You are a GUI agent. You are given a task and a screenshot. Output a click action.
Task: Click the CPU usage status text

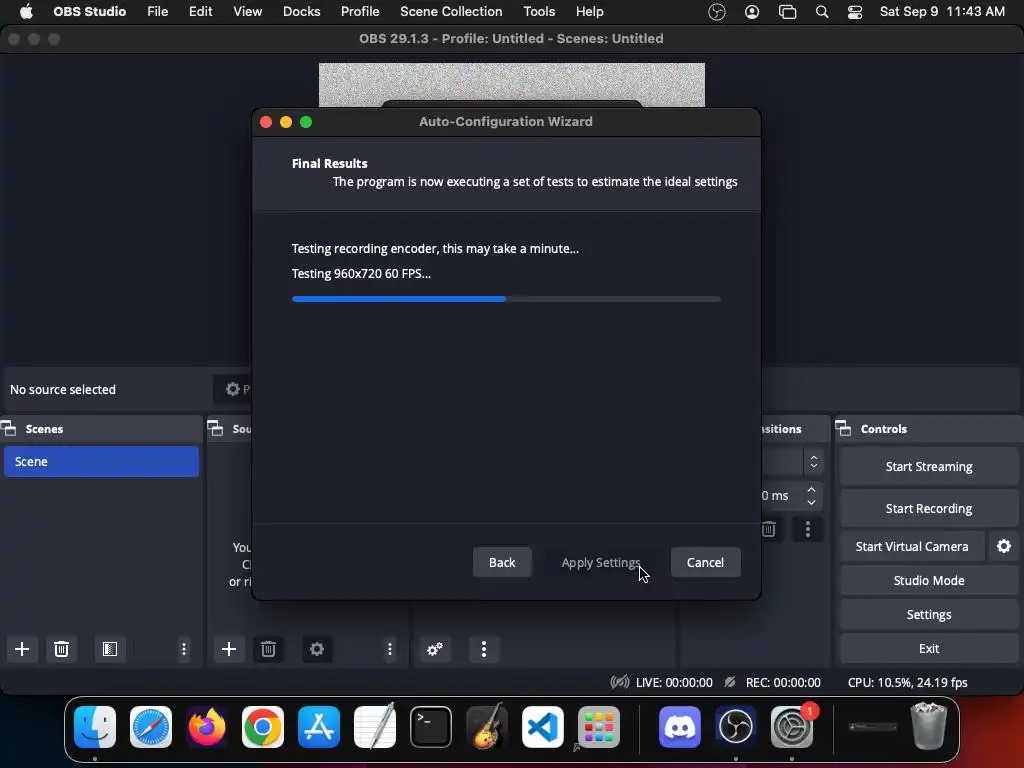[907, 682]
